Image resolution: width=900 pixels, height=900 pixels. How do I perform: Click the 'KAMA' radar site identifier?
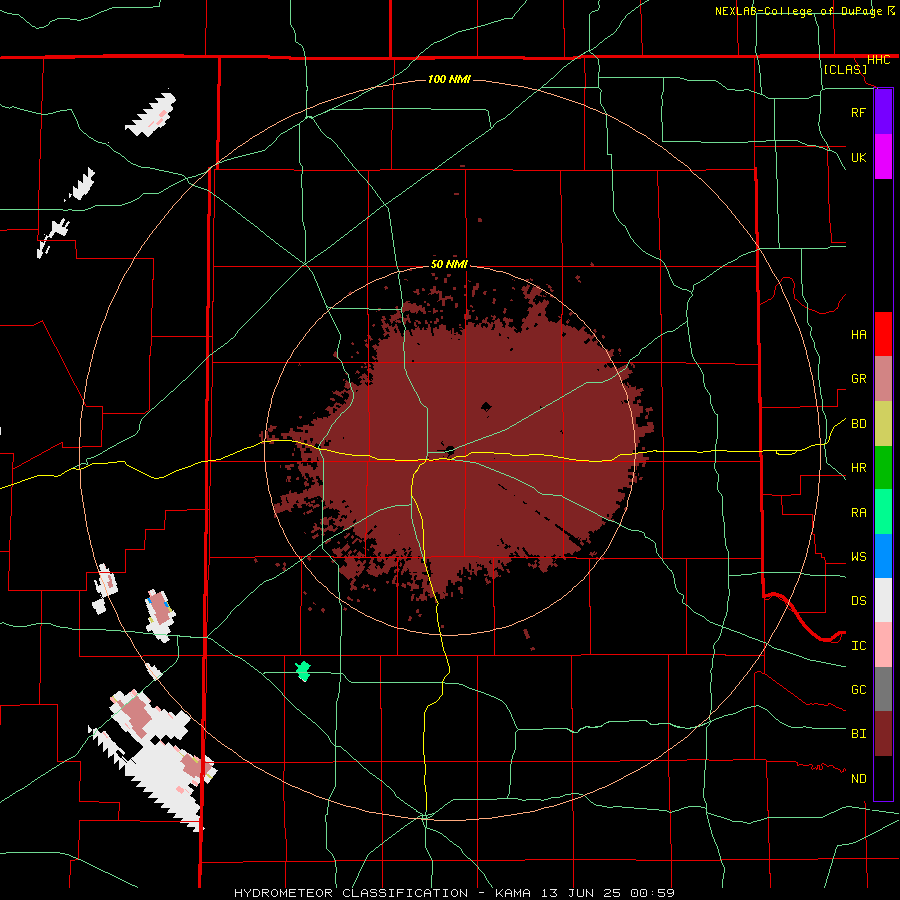click(513, 893)
